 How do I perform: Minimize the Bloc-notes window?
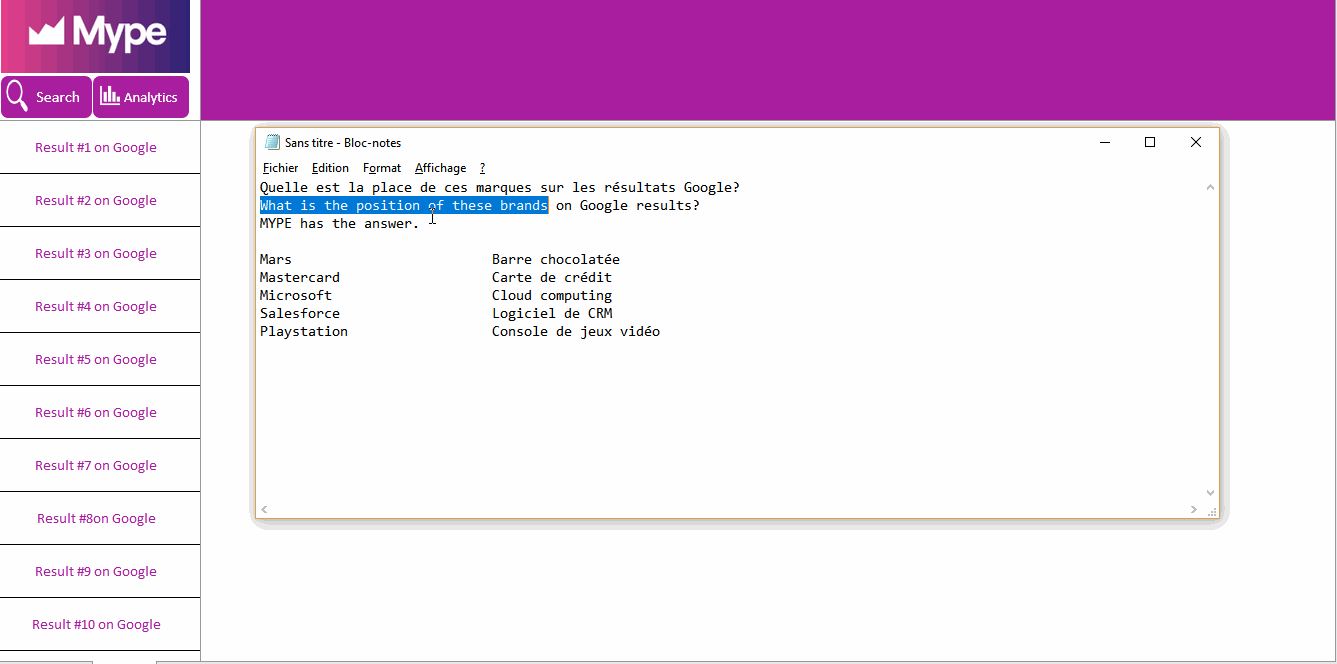pos(1104,142)
